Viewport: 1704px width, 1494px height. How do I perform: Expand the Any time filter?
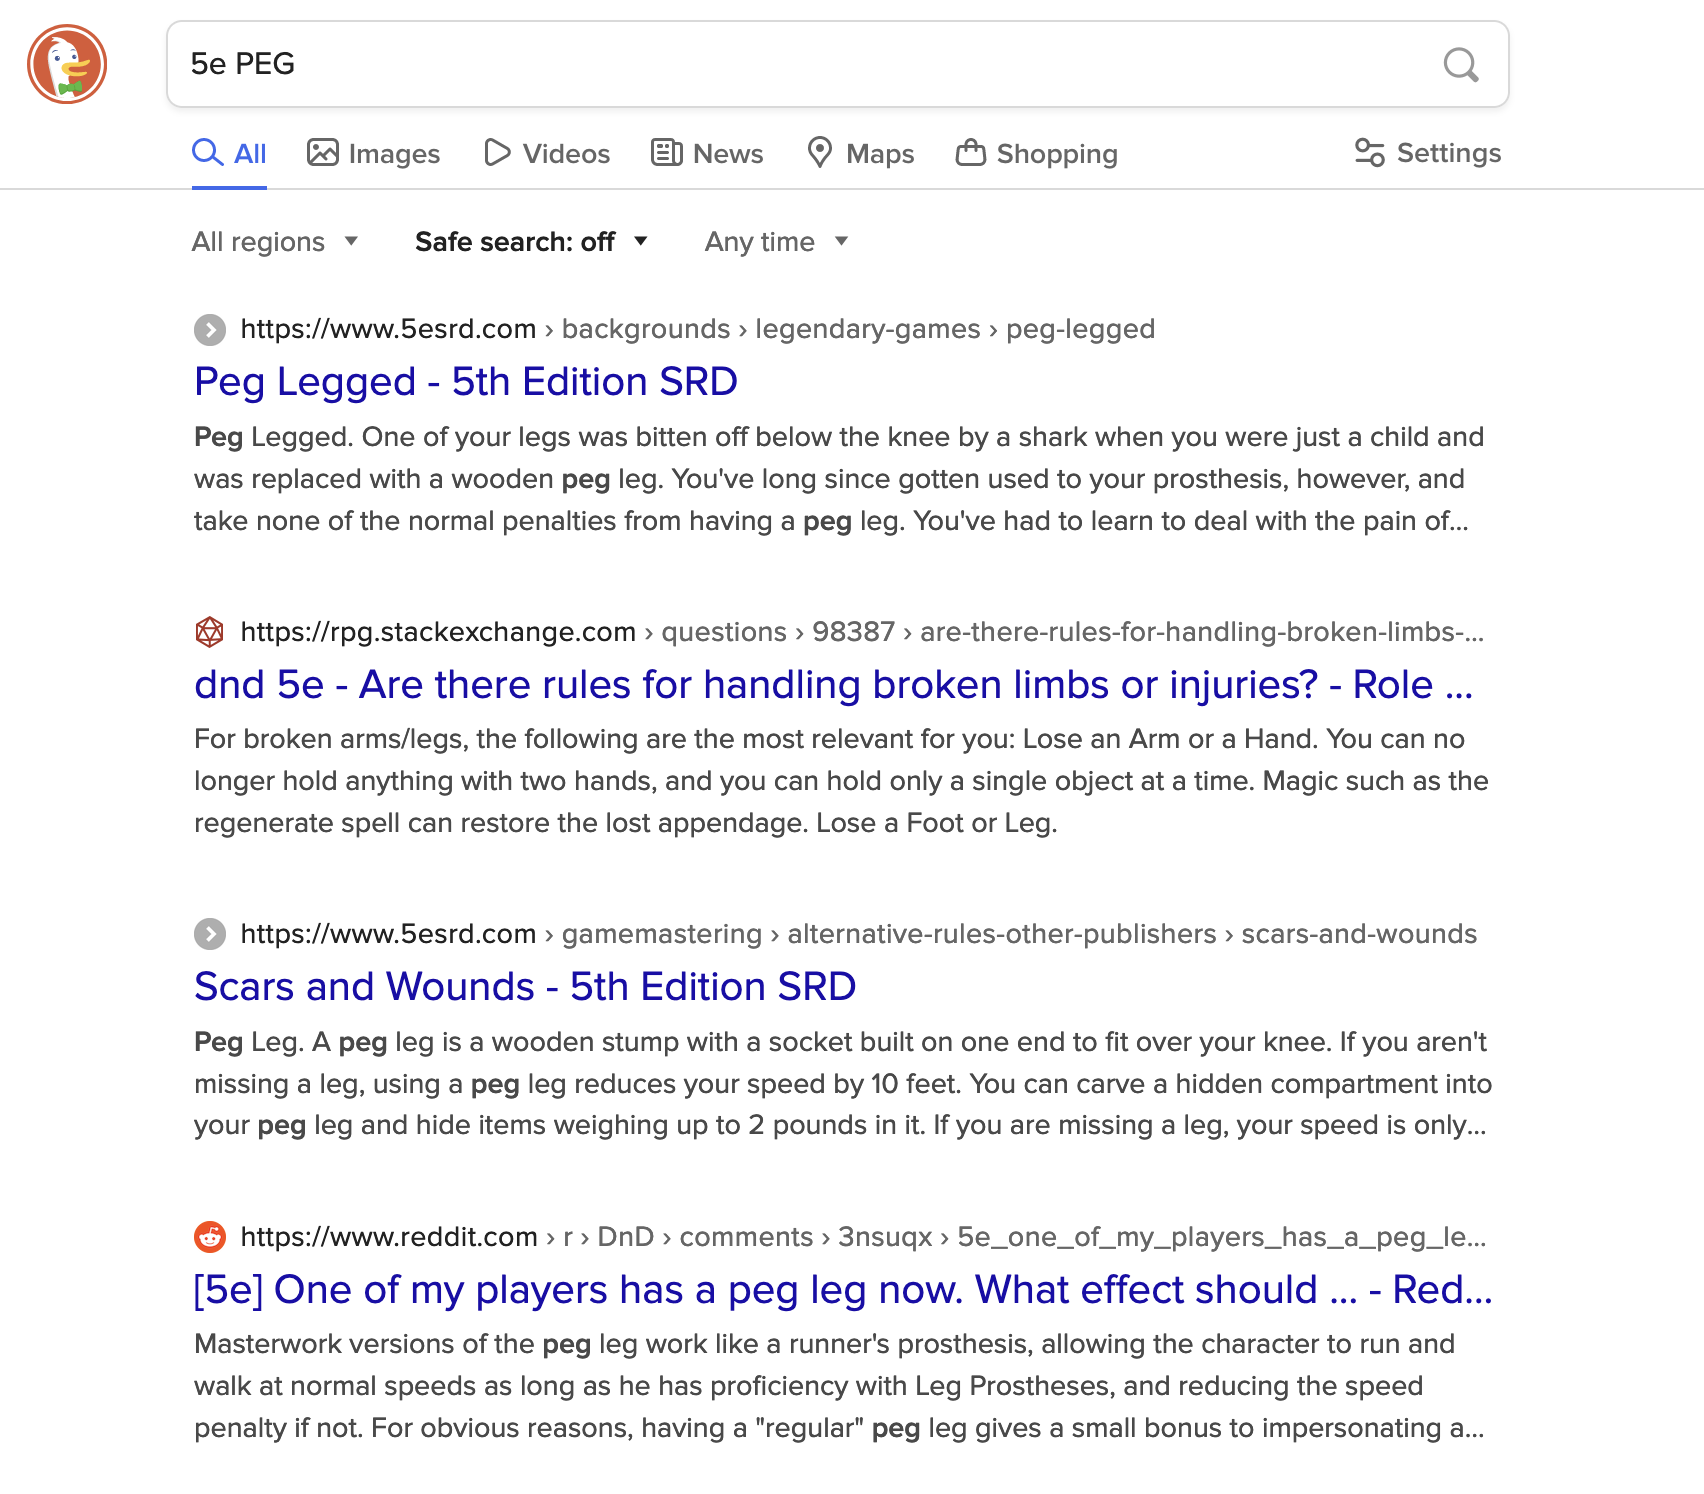[776, 242]
